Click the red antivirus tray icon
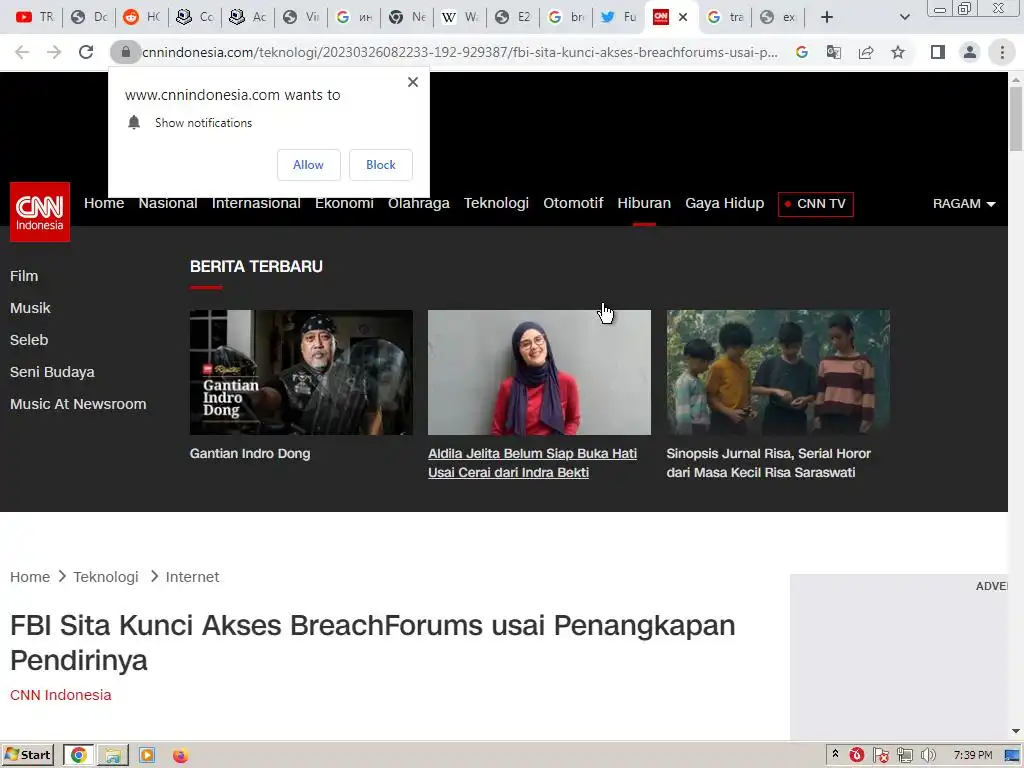This screenshot has height=768, width=1024. [x=857, y=756]
